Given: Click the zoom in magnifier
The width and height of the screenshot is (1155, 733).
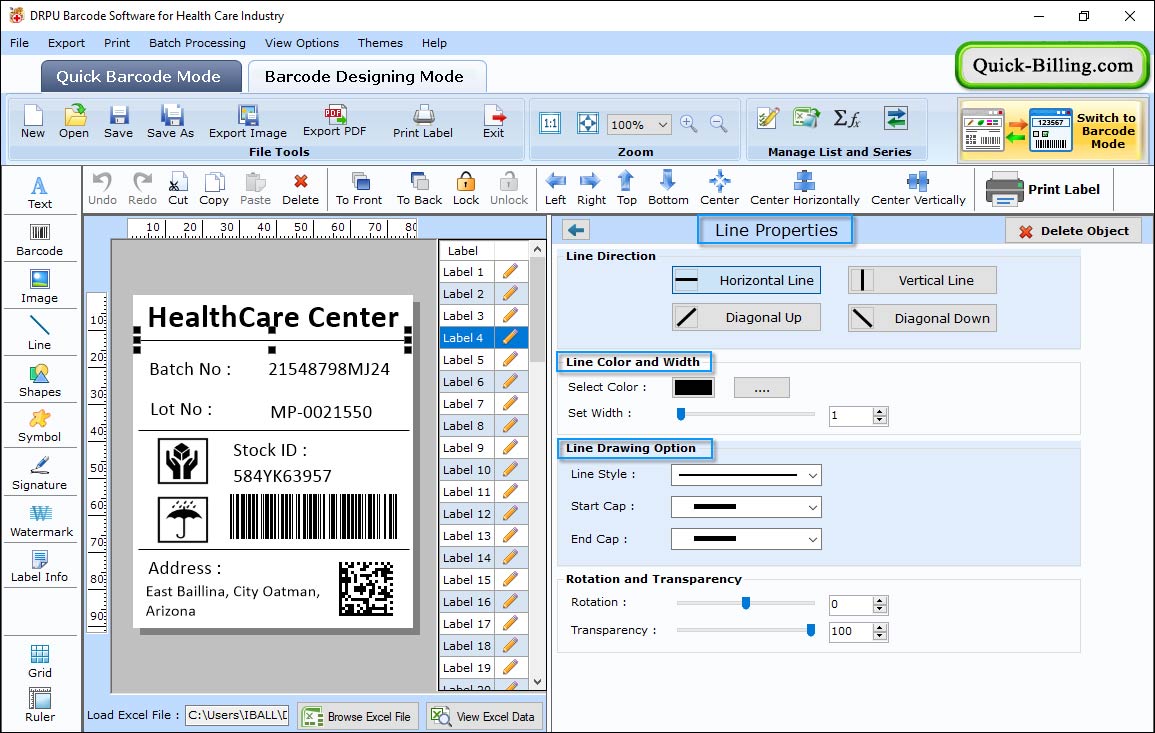Looking at the screenshot, I should point(689,123).
